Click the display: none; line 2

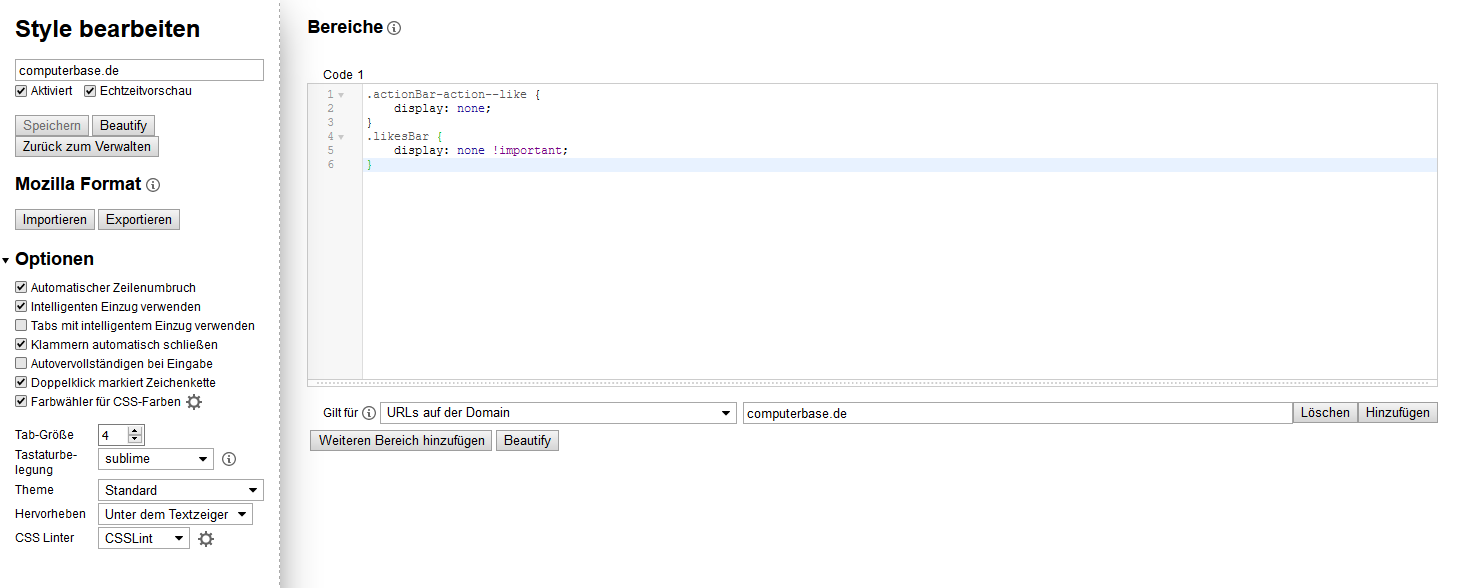(x=443, y=109)
